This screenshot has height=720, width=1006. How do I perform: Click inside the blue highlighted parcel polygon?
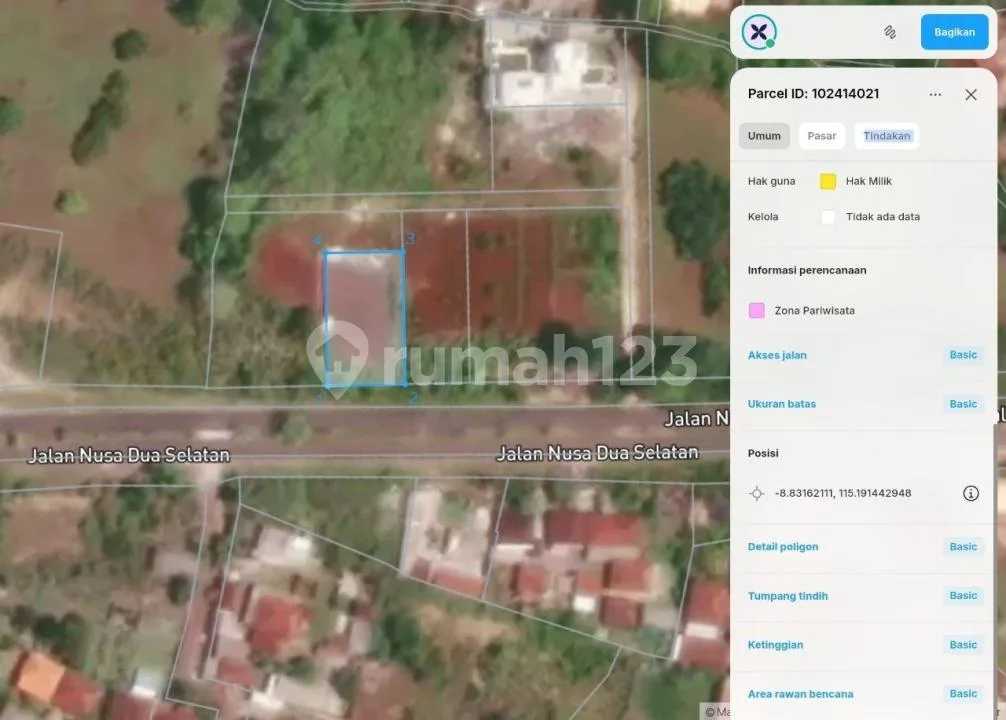(x=364, y=318)
